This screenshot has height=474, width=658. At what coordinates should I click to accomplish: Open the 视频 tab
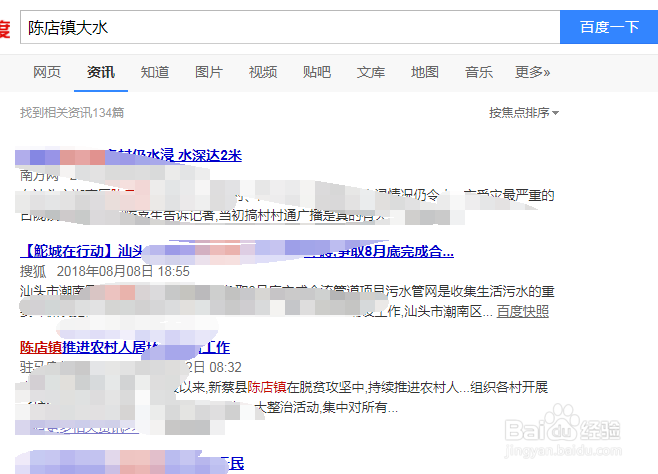[263, 72]
